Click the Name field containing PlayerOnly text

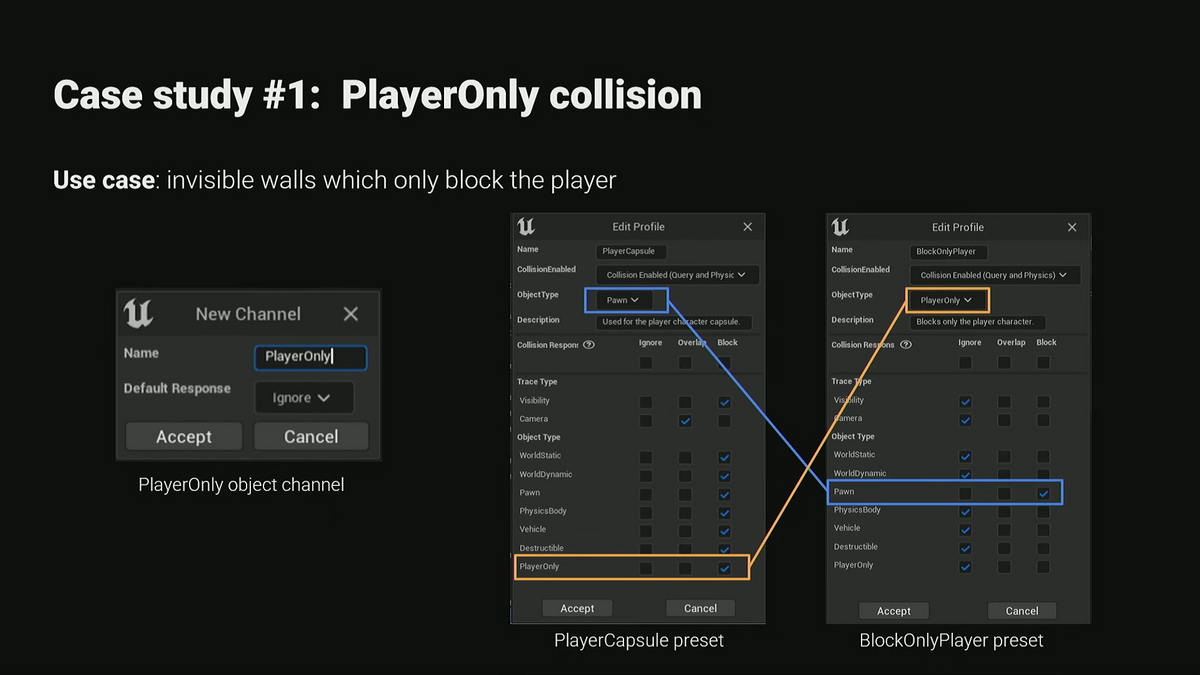point(310,357)
